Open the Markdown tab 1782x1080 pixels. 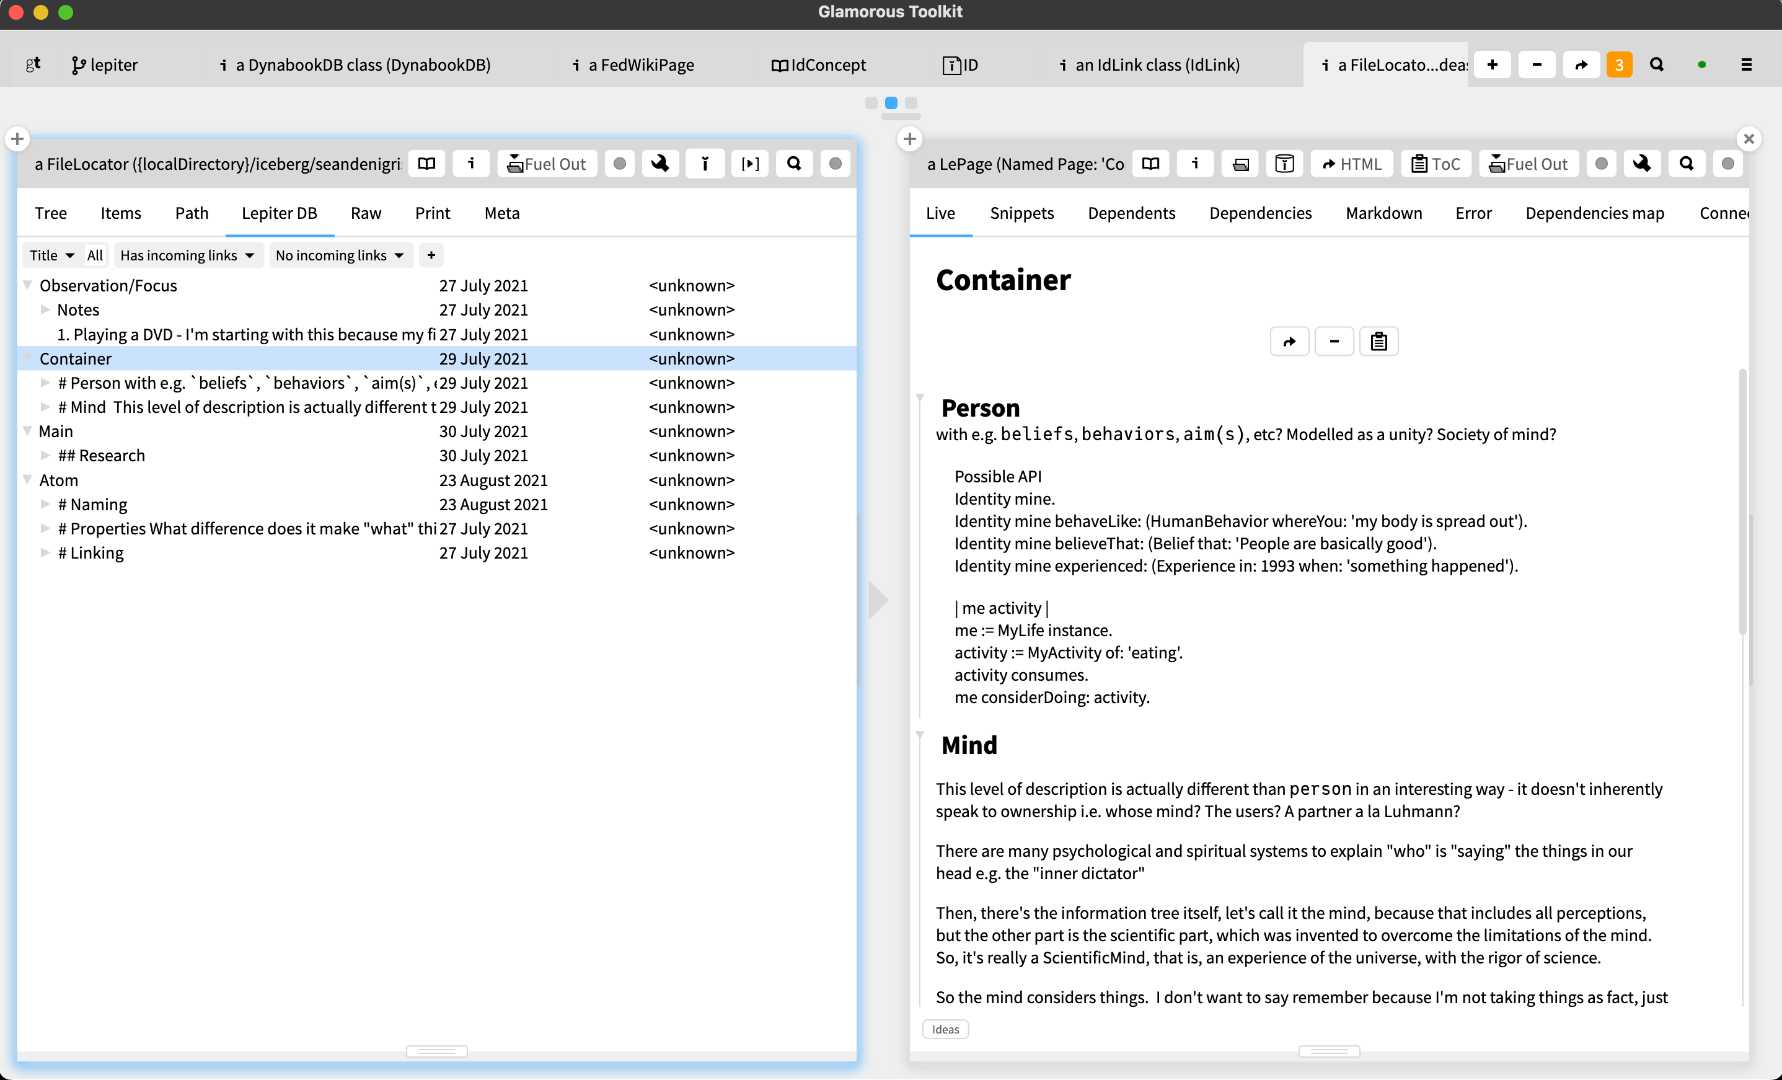tap(1384, 213)
